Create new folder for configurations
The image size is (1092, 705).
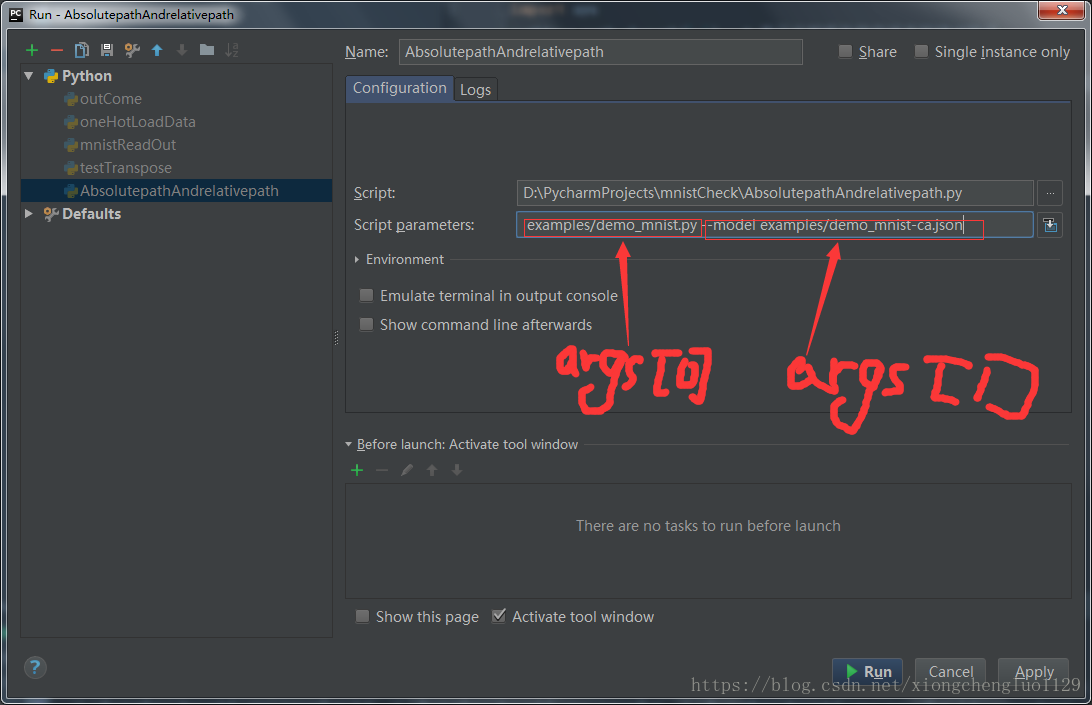(x=207, y=50)
